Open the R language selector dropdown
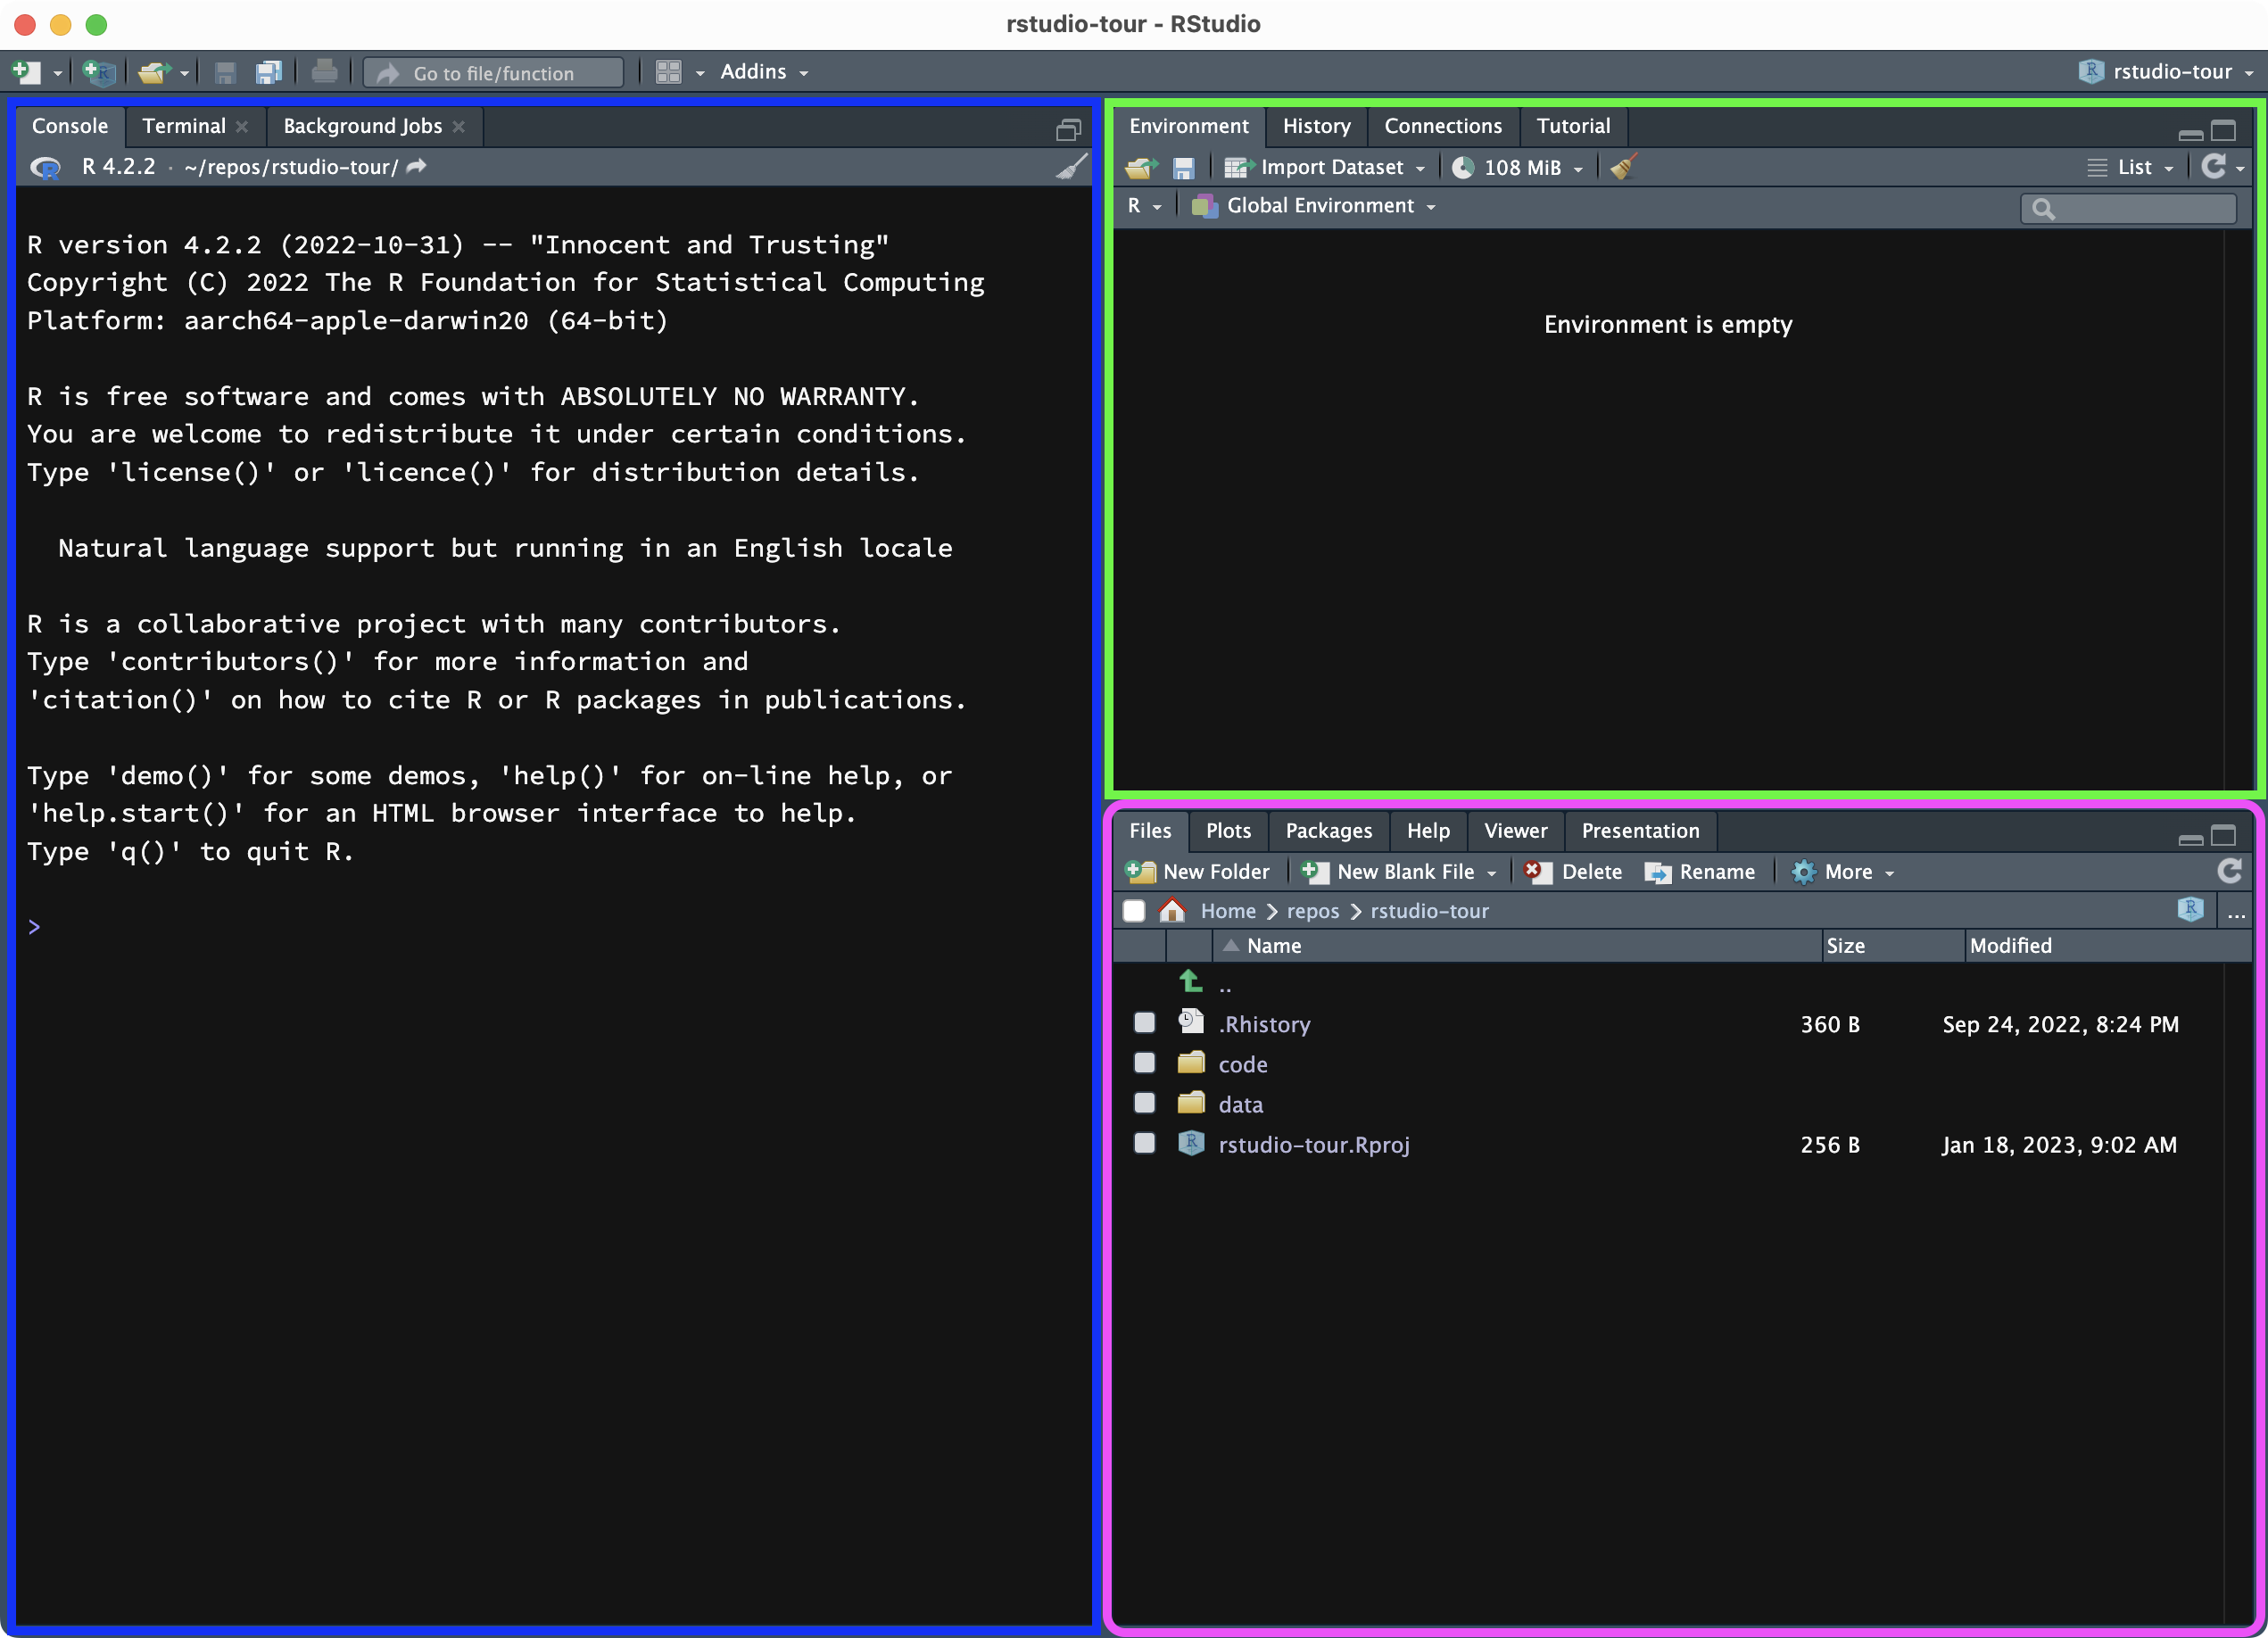The image size is (2268, 1638). [x=1144, y=205]
